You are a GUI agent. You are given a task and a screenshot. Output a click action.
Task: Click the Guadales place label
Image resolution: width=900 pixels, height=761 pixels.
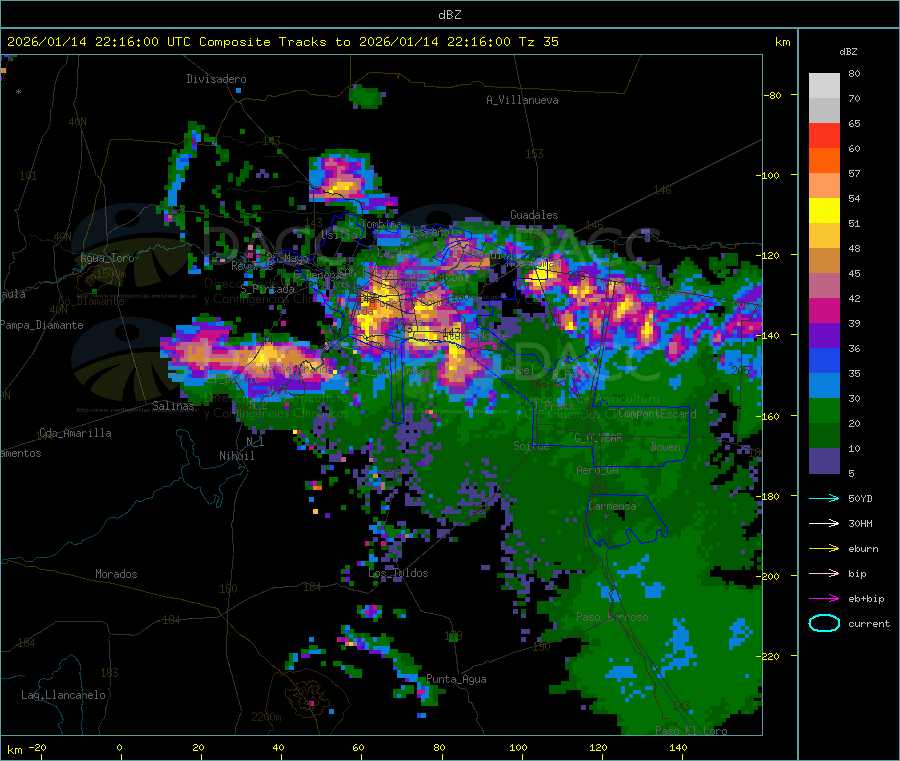coord(534,215)
